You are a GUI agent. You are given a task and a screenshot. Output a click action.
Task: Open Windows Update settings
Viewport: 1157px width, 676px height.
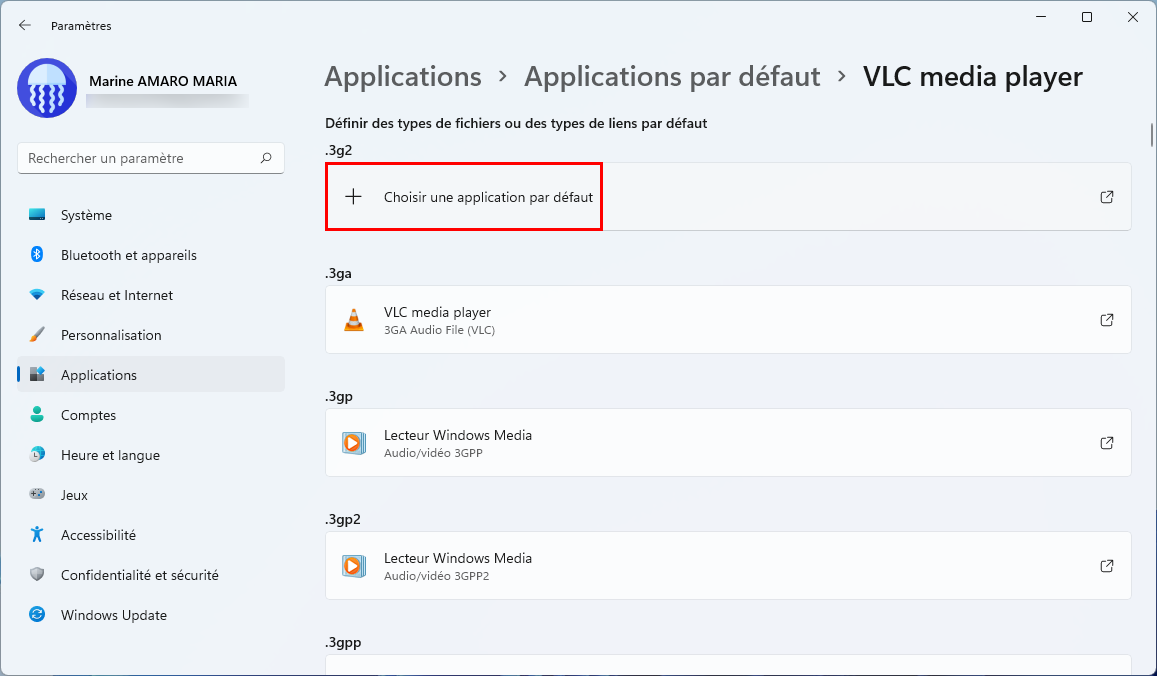pyautogui.click(x=151, y=614)
